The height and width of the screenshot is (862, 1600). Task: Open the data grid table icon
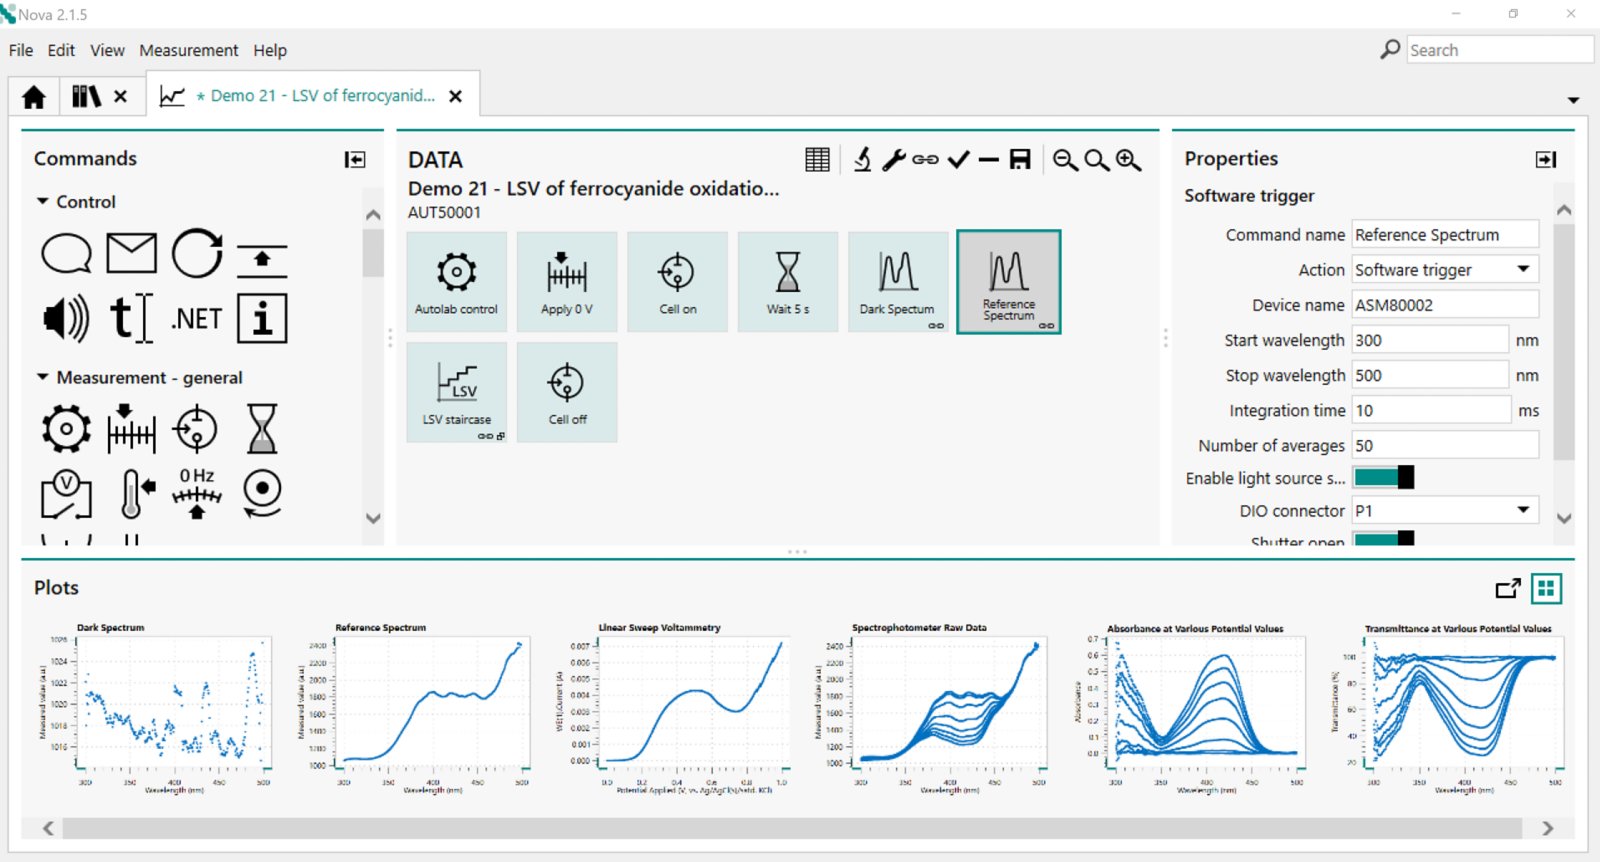click(x=817, y=160)
